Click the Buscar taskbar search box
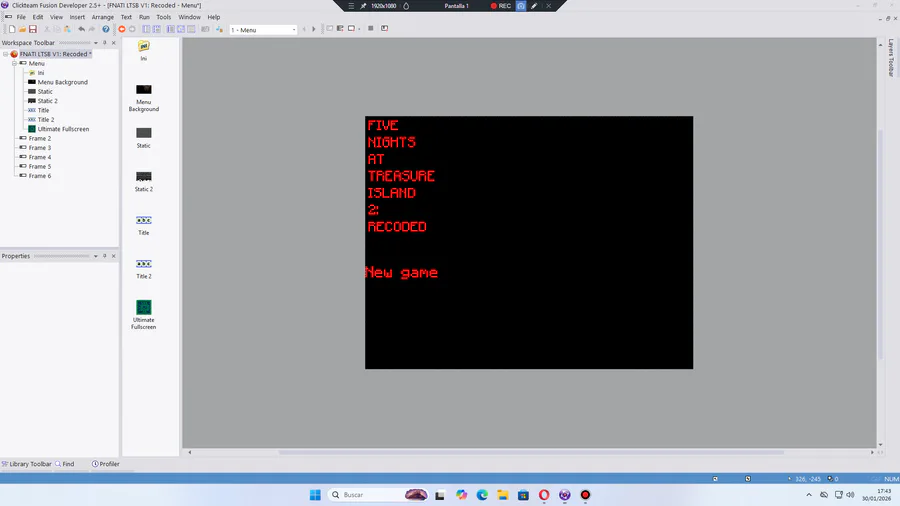The width and height of the screenshot is (900, 506). (379, 495)
